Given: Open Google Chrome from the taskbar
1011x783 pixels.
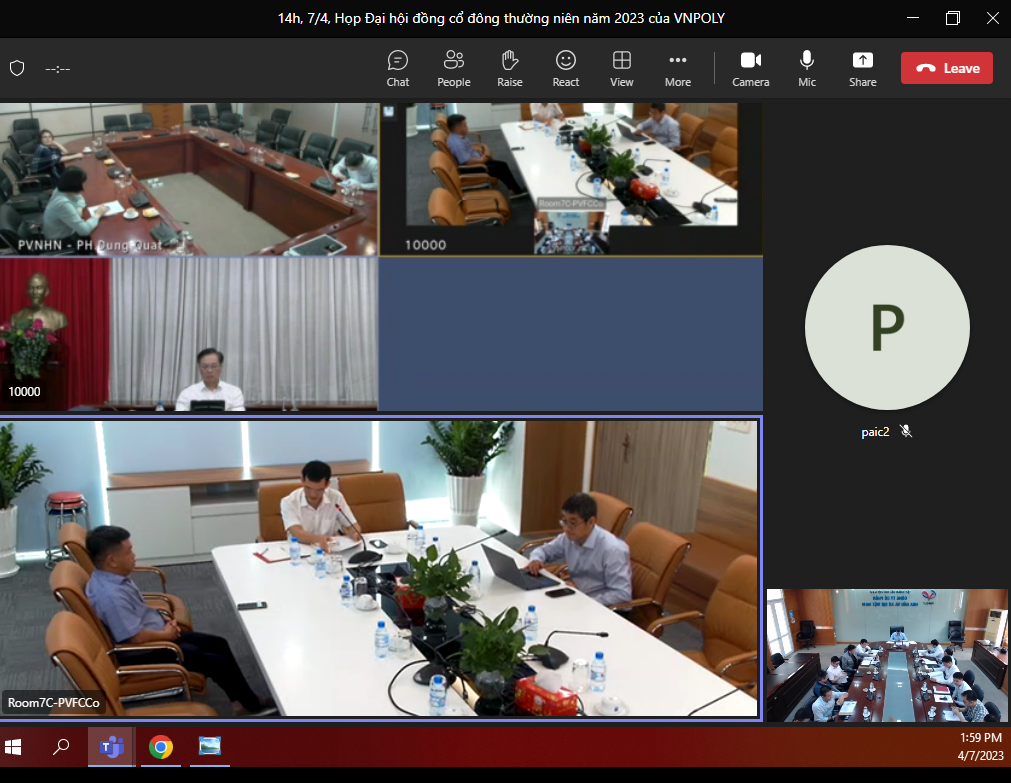Looking at the screenshot, I should click(x=160, y=747).
